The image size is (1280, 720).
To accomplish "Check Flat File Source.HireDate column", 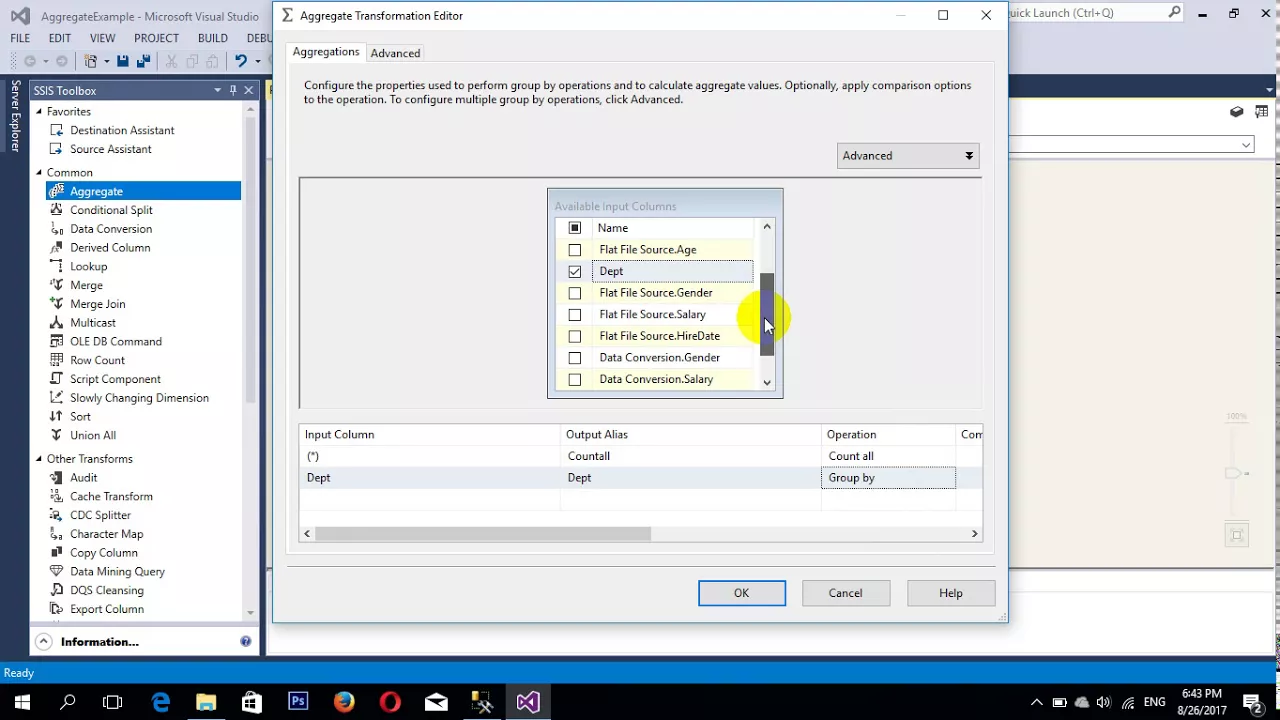I will pyautogui.click(x=575, y=336).
